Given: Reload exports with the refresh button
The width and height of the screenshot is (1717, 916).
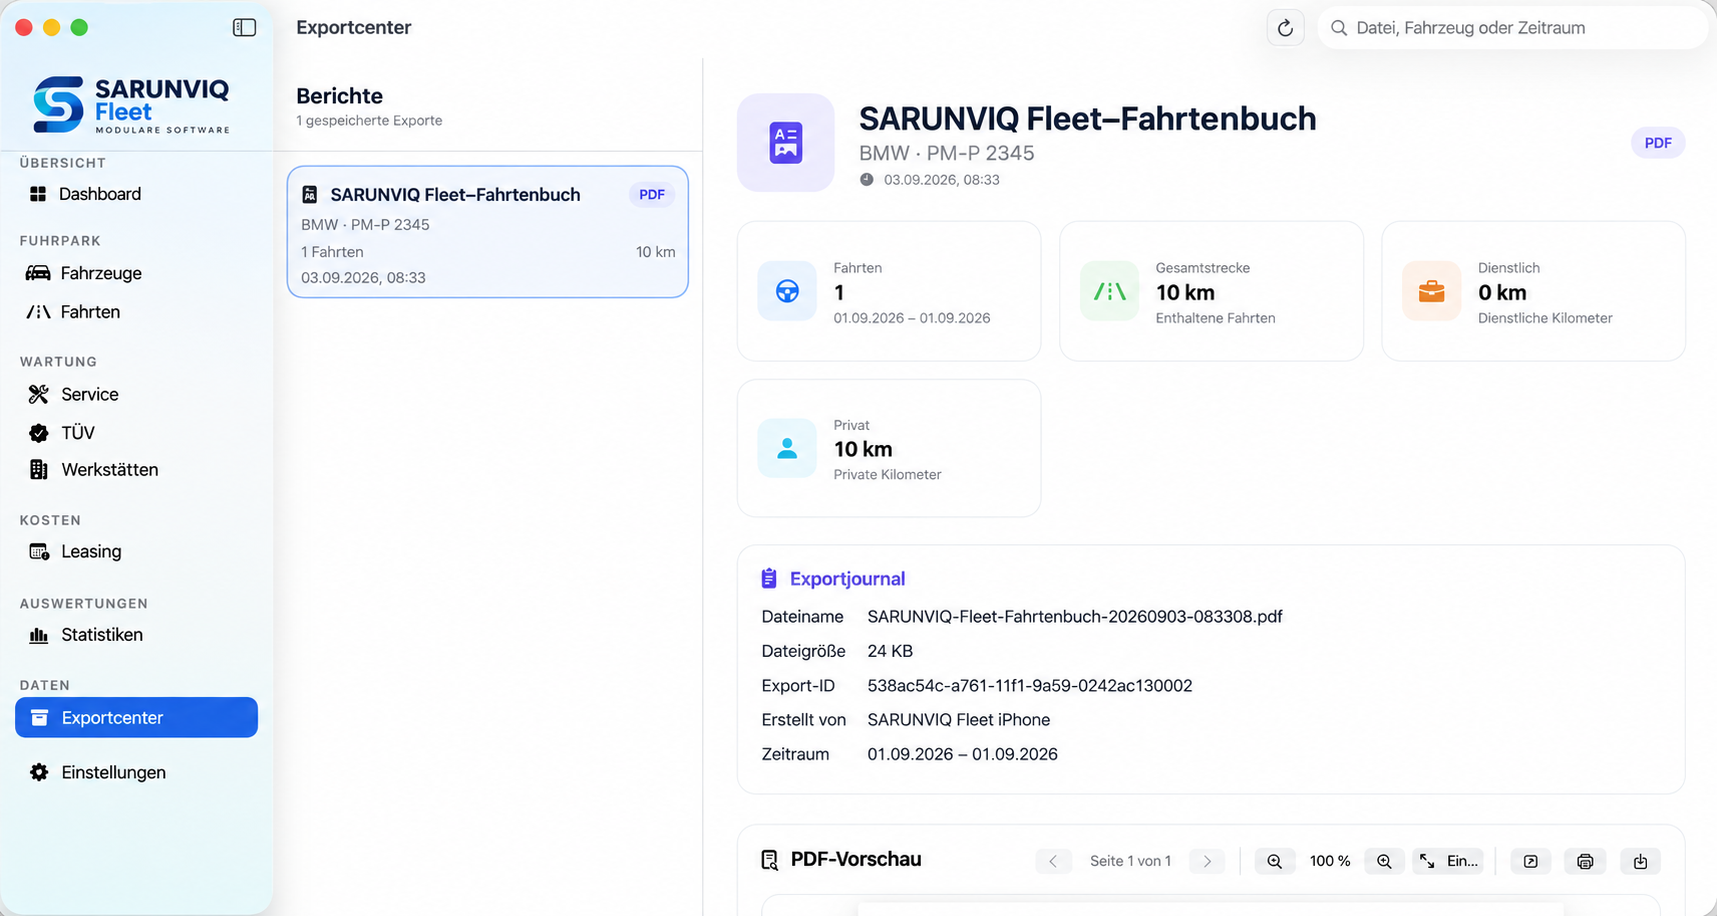Looking at the screenshot, I should [1285, 28].
